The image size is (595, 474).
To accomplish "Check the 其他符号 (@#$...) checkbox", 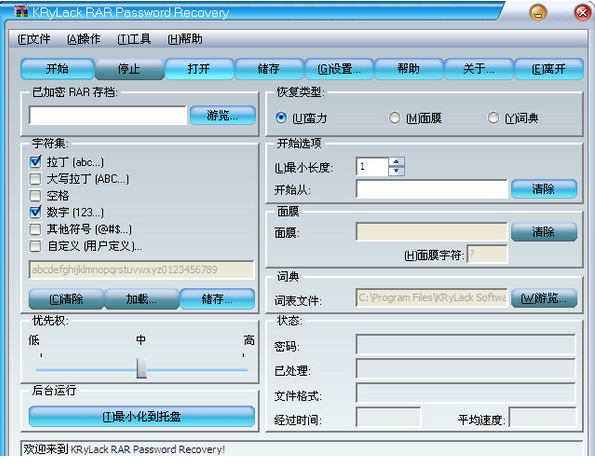I will [35, 229].
